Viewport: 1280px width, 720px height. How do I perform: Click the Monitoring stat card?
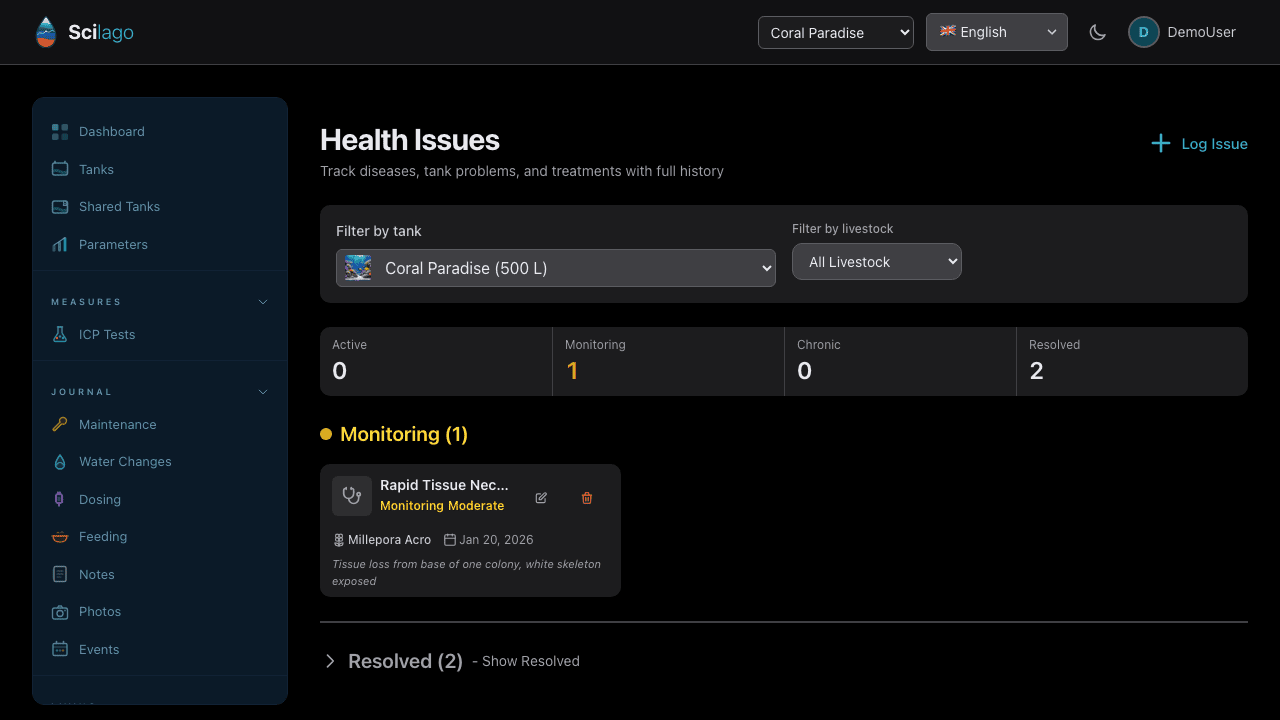click(668, 361)
